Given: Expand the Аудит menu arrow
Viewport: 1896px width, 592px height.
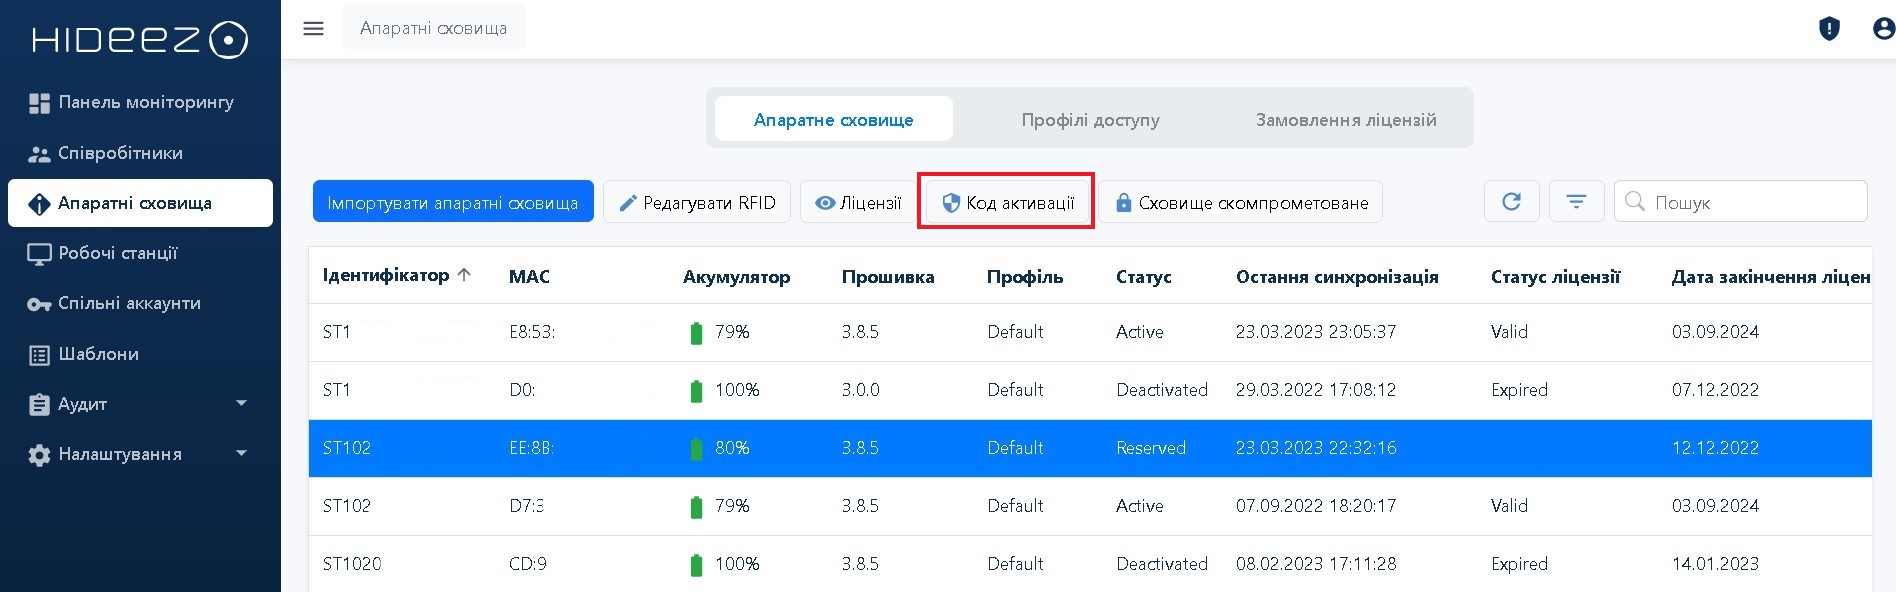Looking at the screenshot, I should click(241, 403).
